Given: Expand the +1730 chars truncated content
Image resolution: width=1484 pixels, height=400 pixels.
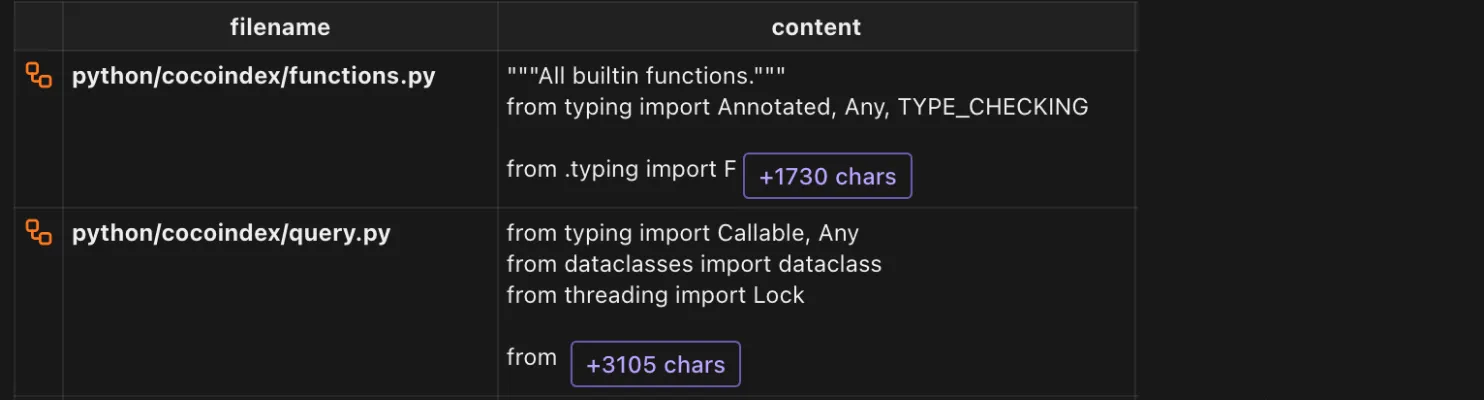Looking at the screenshot, I should 827,176.
